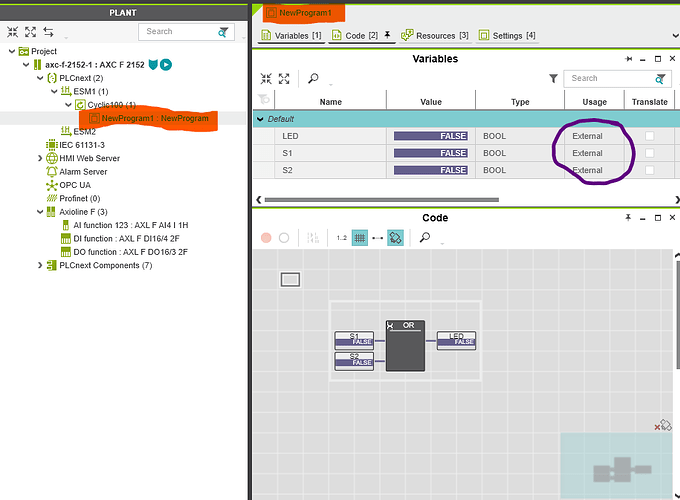Open find magnifier in Code toolbar
Screen dimensions: 680x500
[x=425, y=237]
